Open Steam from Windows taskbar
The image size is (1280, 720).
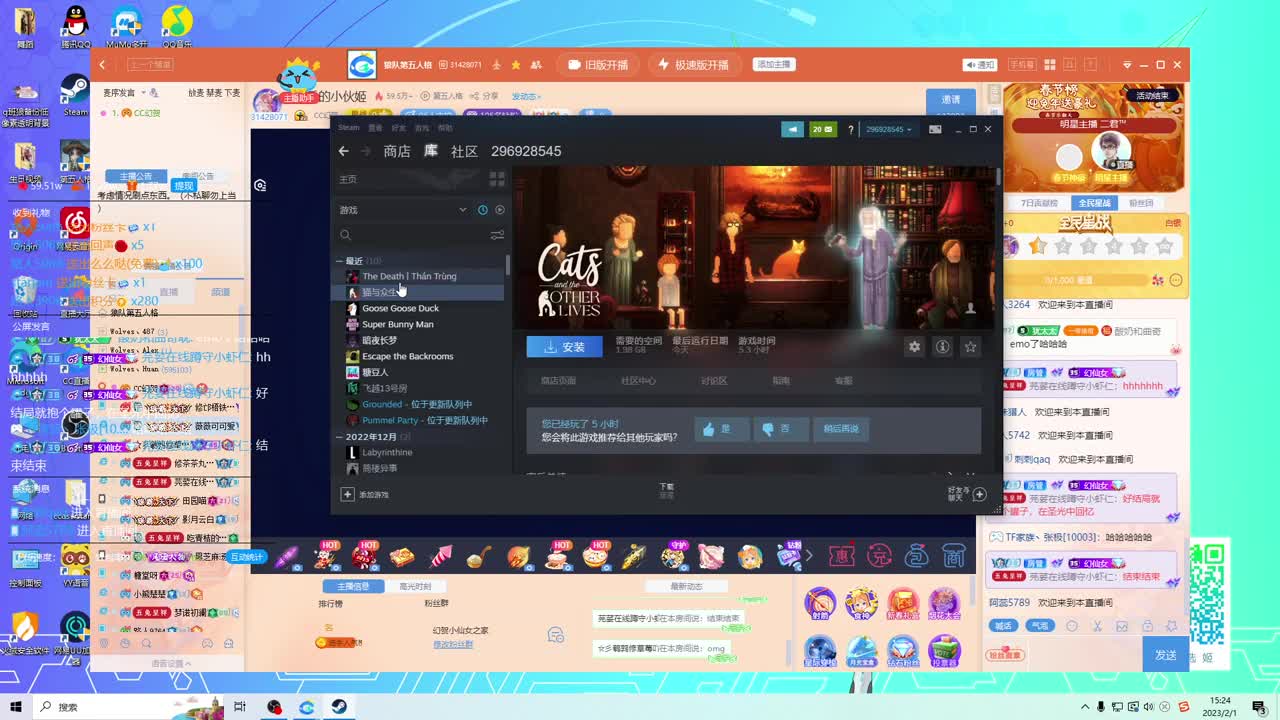click(x=339, y=707)
